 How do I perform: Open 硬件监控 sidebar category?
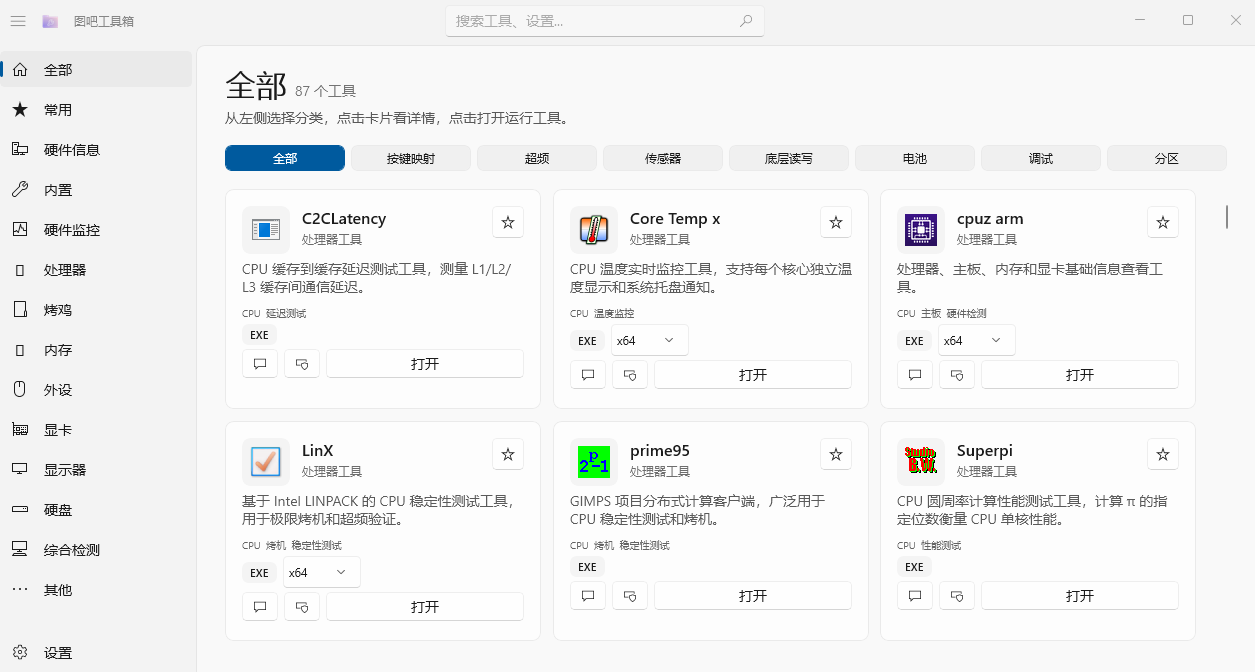pyautogui.click(x=96, y=230)
